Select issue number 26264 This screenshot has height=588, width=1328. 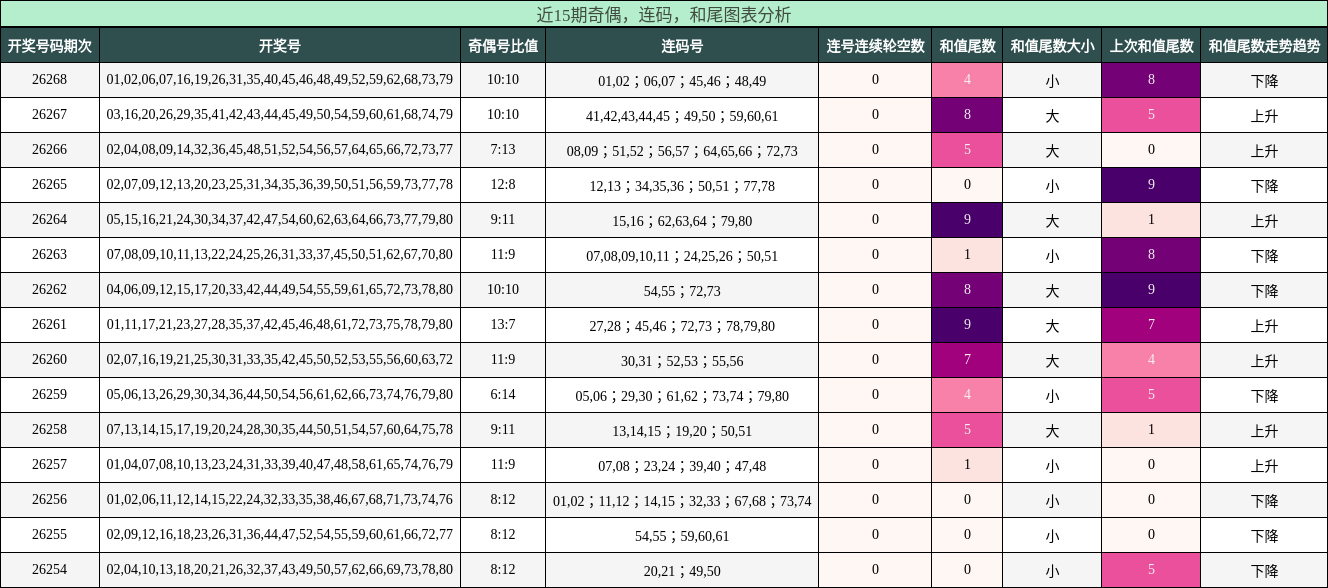(x=50, y=220)
